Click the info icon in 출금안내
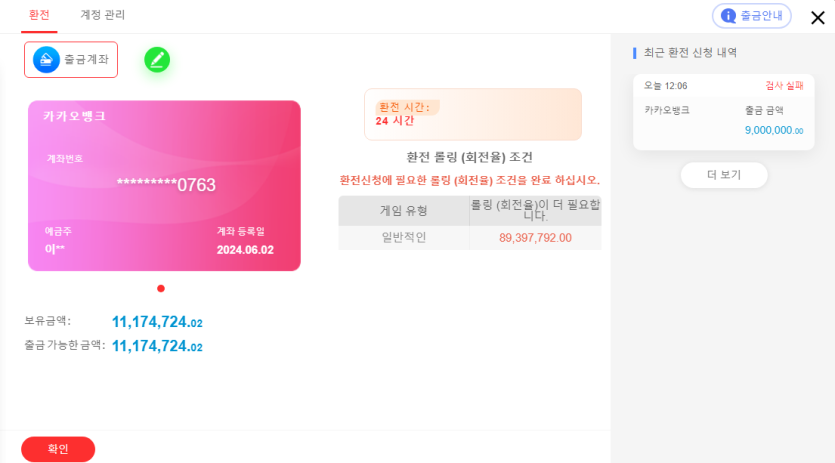 (x=728, y=16)
